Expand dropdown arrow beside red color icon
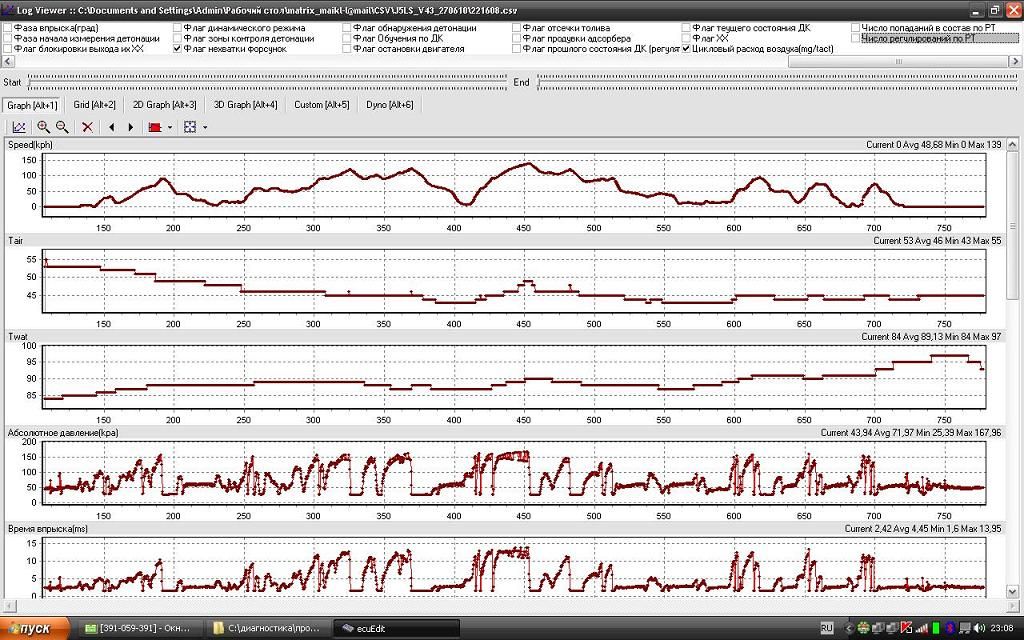This screenshot has height=640, width=1024. (x=170, y=127)
